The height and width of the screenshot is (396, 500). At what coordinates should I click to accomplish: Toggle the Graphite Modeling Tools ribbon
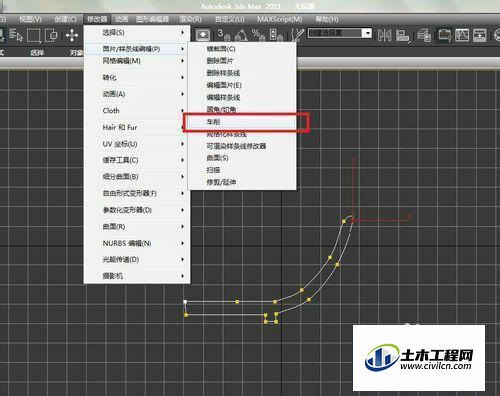click(x=444, y=35)
